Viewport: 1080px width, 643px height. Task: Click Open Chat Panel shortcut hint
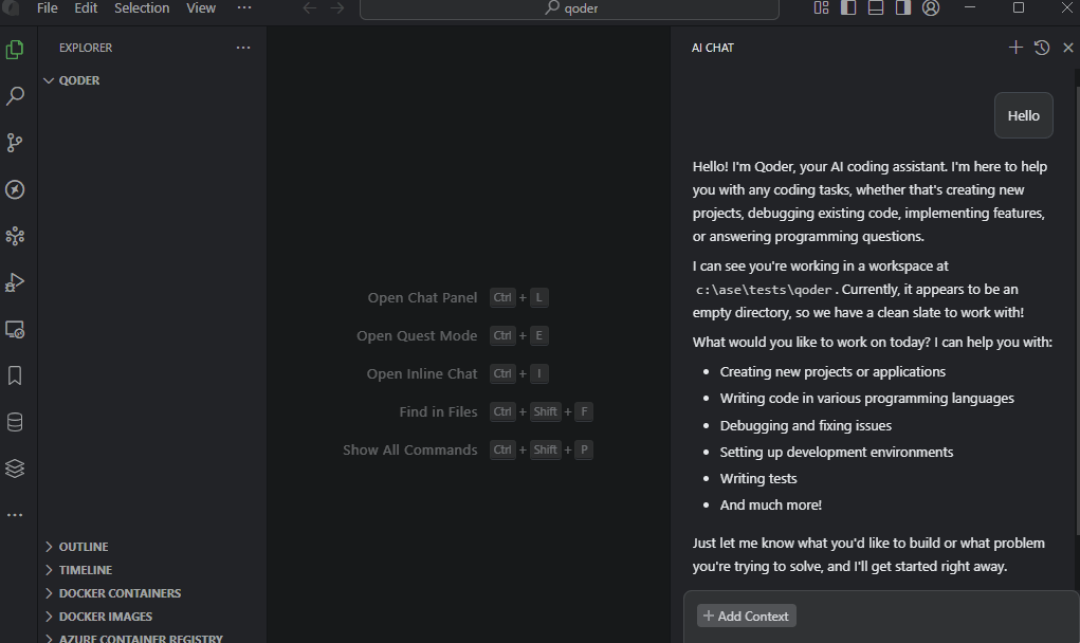458,298
